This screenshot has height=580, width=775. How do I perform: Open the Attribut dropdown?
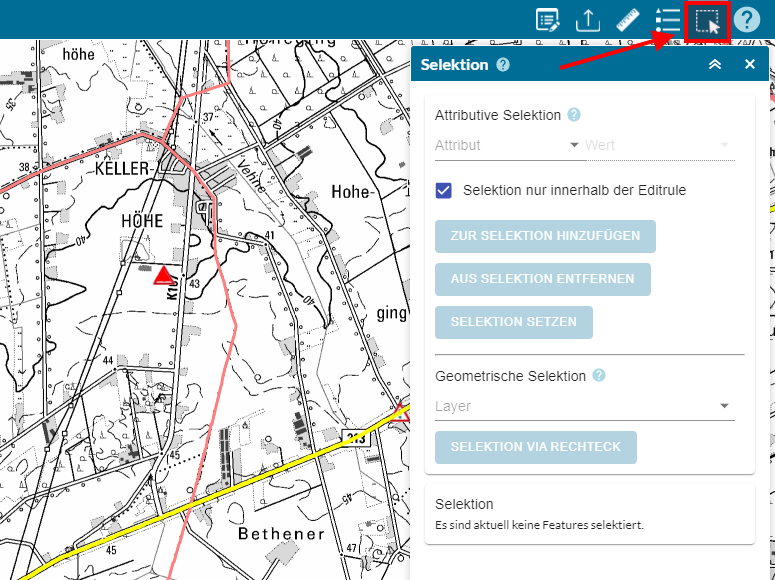(508, 146)
